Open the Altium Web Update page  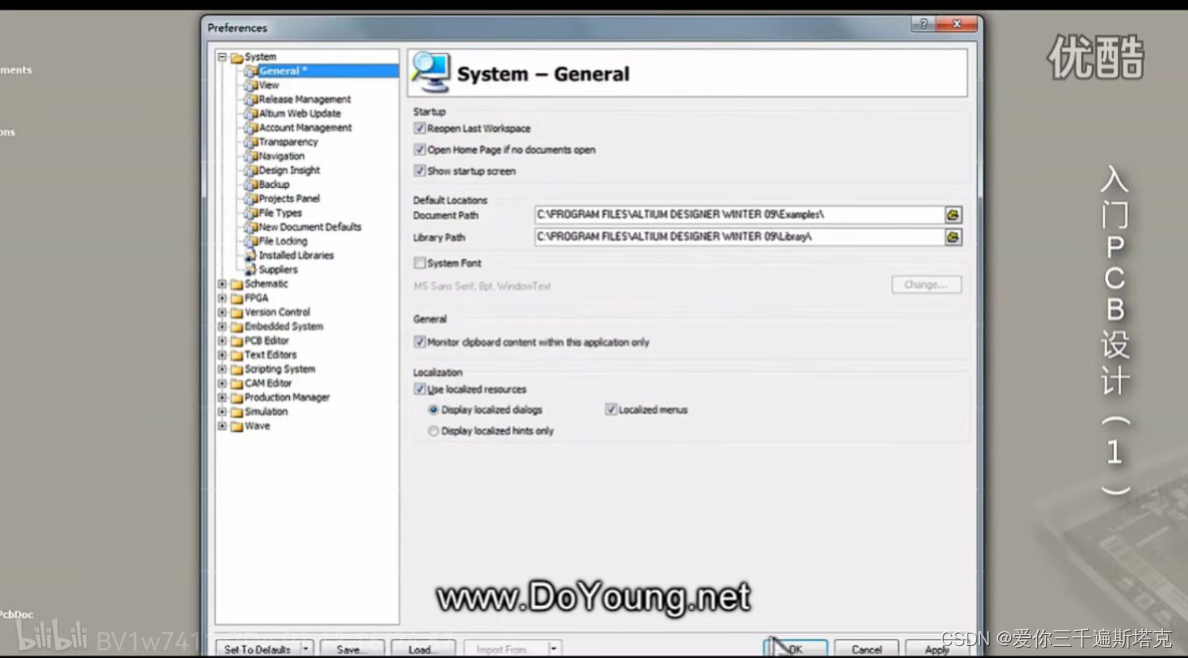(299, 114)
